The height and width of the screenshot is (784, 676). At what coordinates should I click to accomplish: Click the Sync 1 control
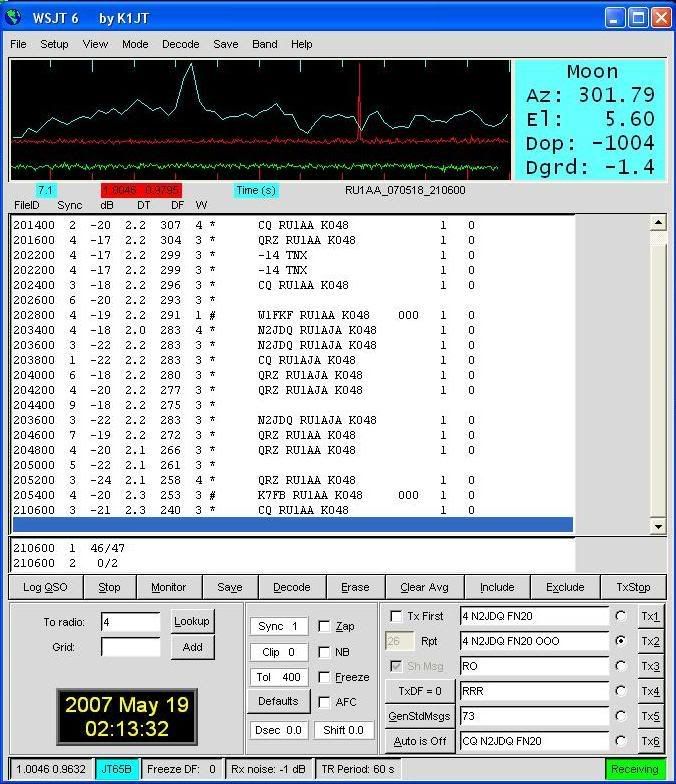278,626
